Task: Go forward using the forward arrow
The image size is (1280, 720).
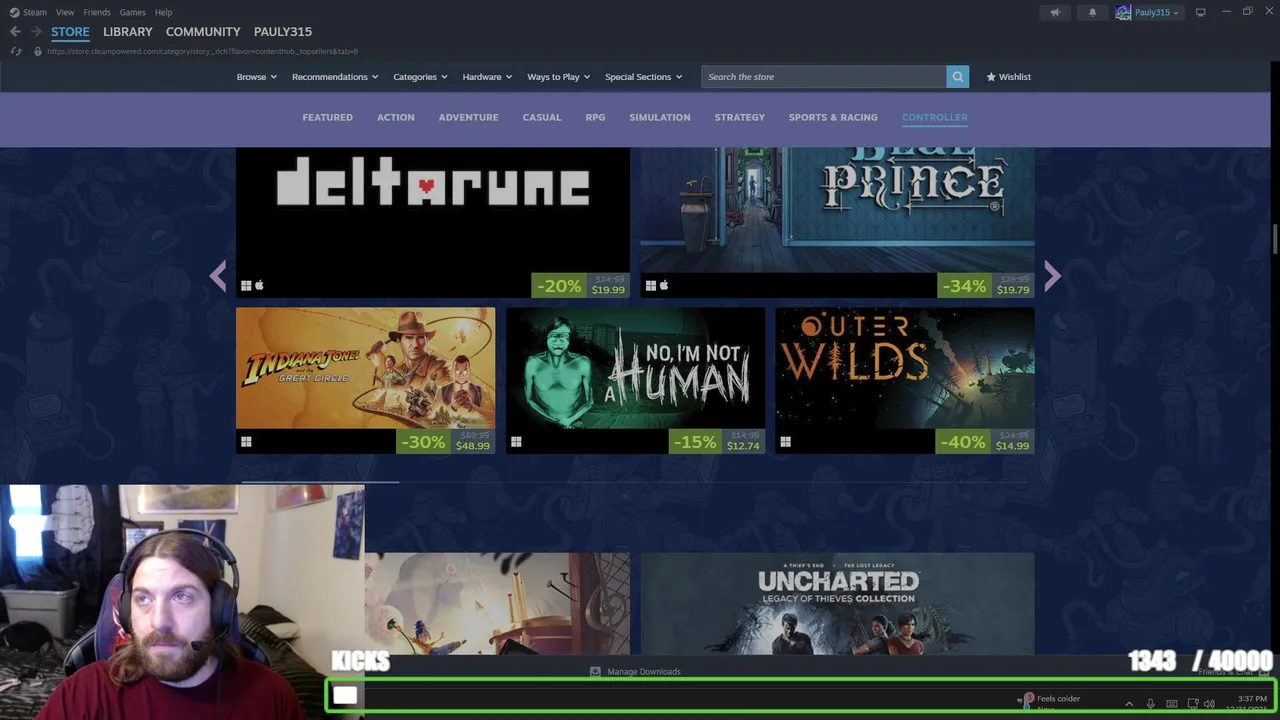Action: 36,32
